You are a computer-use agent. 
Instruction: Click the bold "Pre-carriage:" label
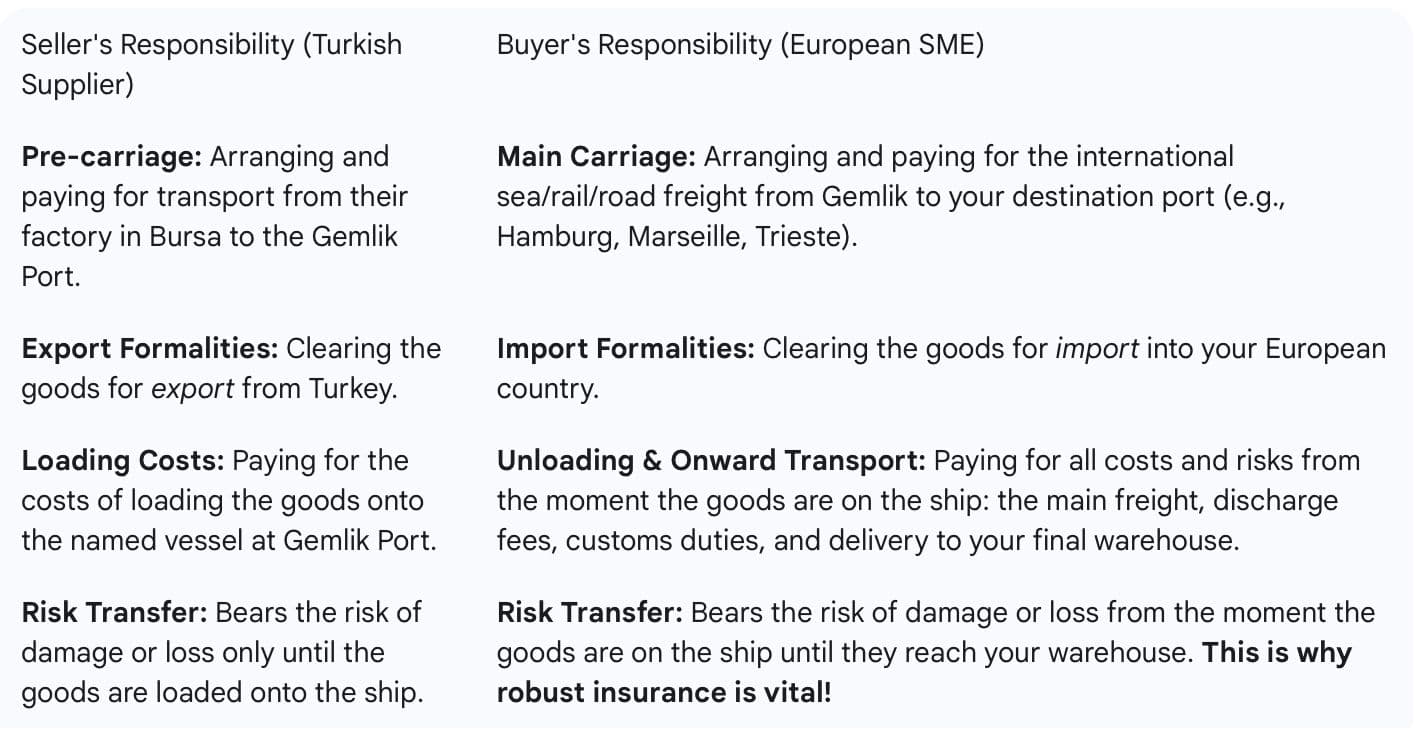(112, 157)
